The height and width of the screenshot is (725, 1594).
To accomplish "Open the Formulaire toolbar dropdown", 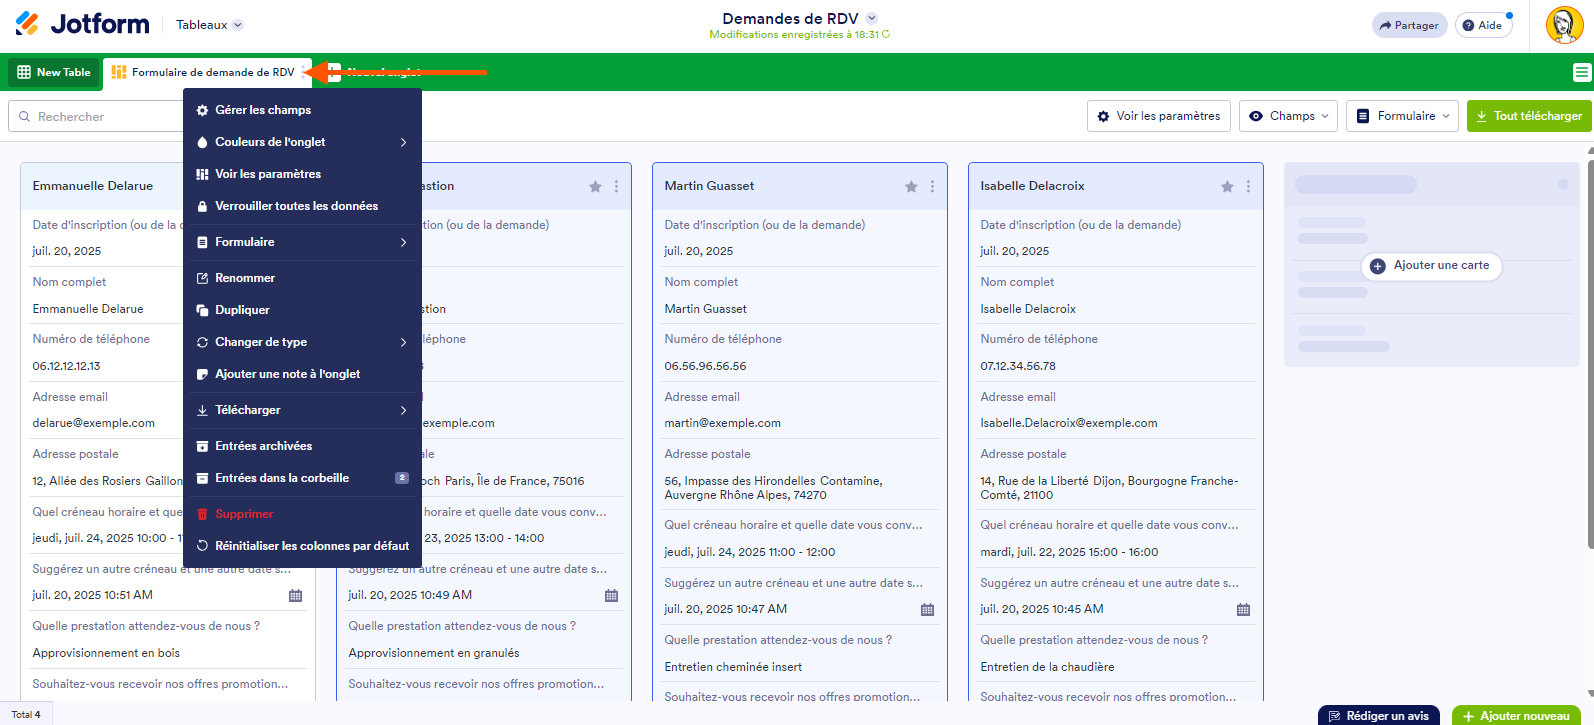I will pos(1402,116).
